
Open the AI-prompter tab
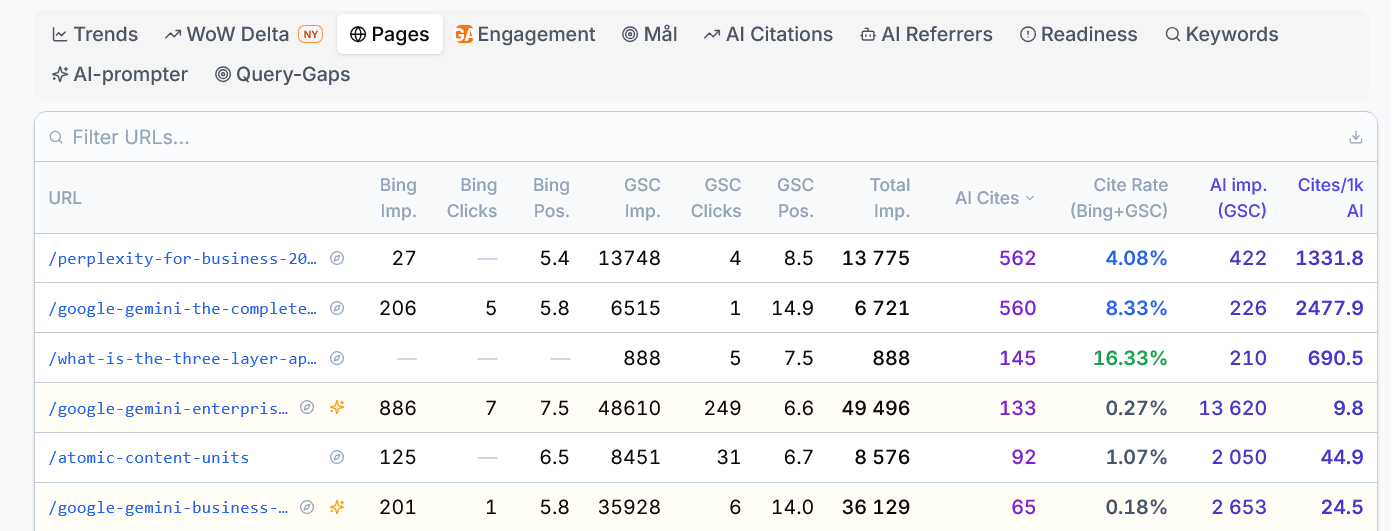tap(120, 74)
